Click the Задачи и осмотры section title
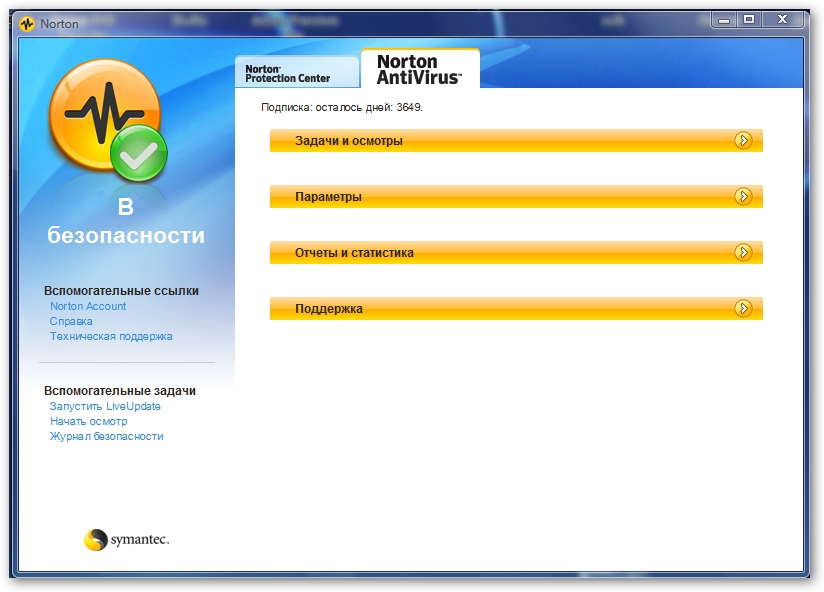 pyautogui.click(x=349, y=141)
